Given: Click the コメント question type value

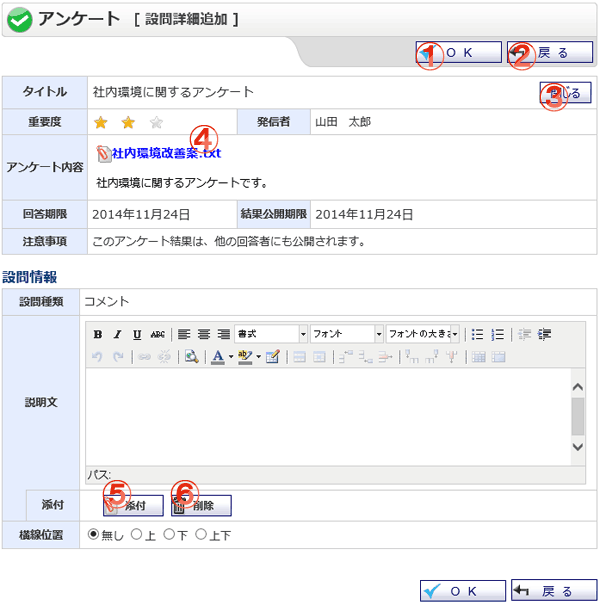Looking at the screenshot, I should pyautogui.click(x=106, y=301).
